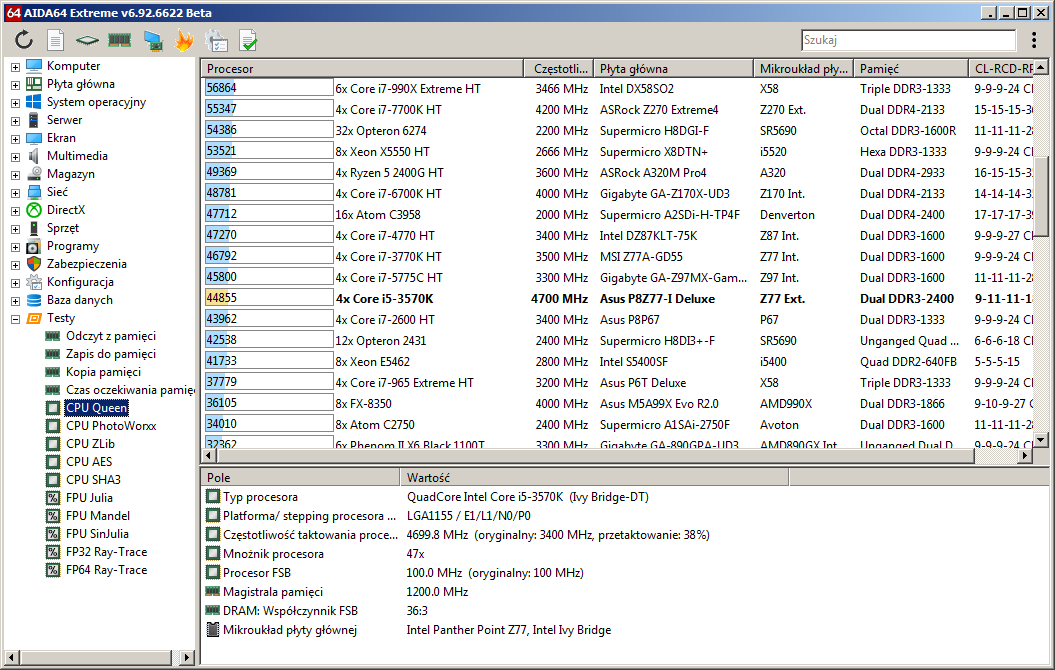Sort by Procesor column header
The image size is (1055, 670).
tap(362, 69)
